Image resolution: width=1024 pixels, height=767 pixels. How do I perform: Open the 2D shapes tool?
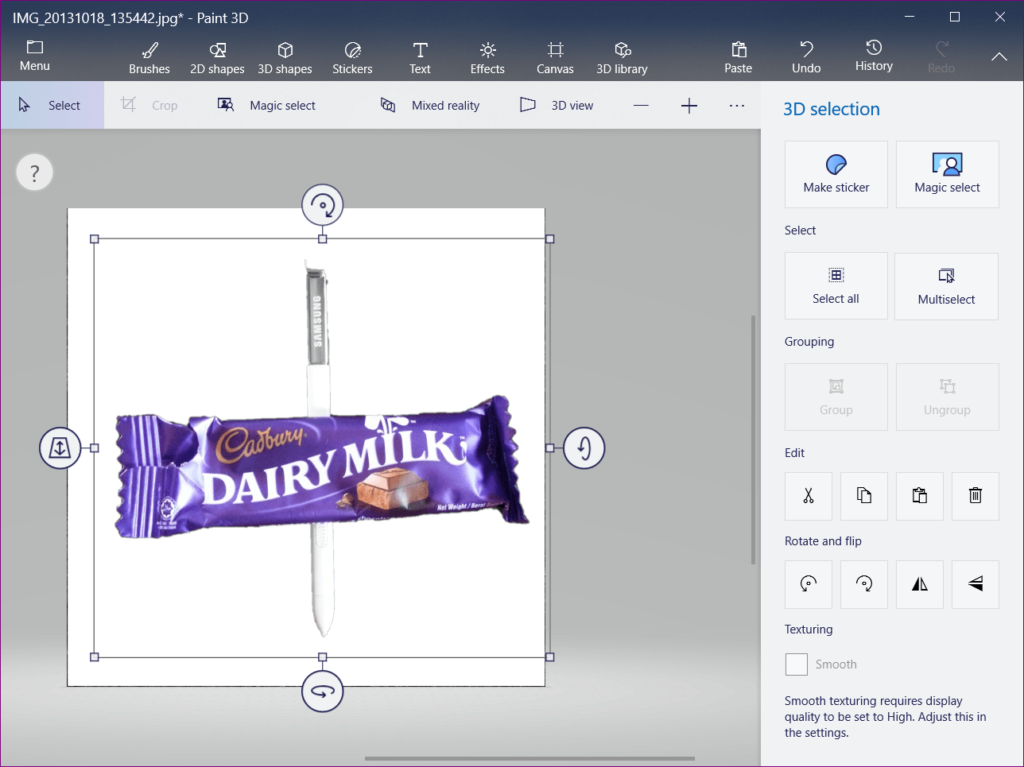click(x=217, y=58)
